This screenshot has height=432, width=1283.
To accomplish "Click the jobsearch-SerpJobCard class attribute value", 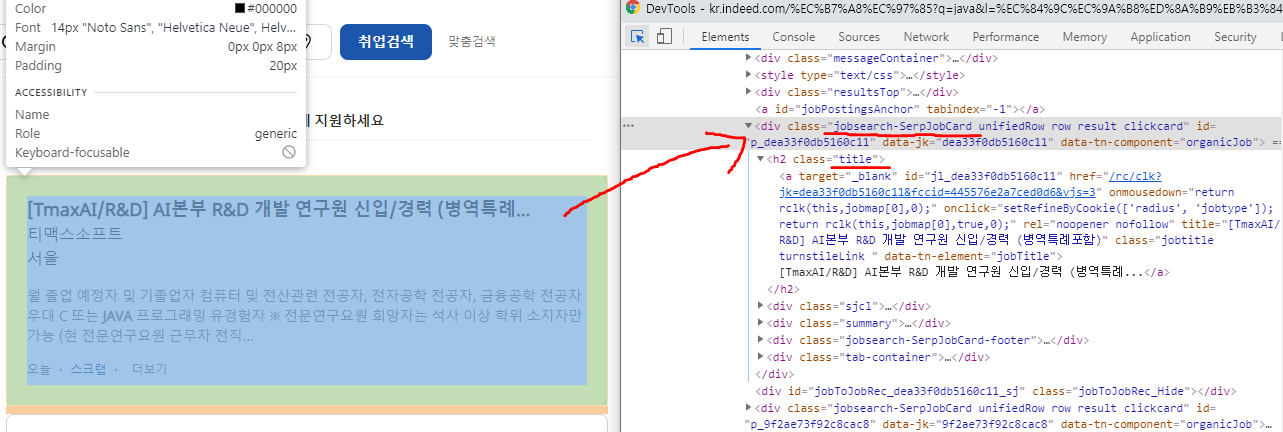I will 903,126.
